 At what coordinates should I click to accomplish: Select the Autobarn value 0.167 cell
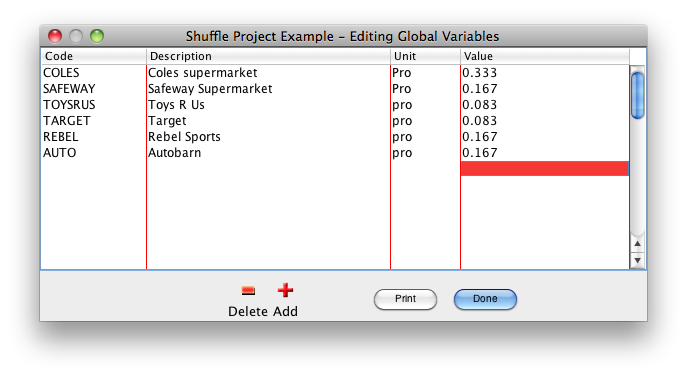(x=545, y=153)
